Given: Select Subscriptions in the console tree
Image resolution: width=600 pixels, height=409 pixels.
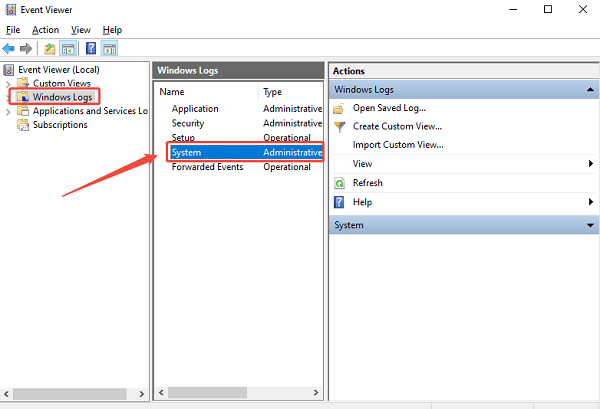Looking at the screenshot, I should (x=60, y=125).
